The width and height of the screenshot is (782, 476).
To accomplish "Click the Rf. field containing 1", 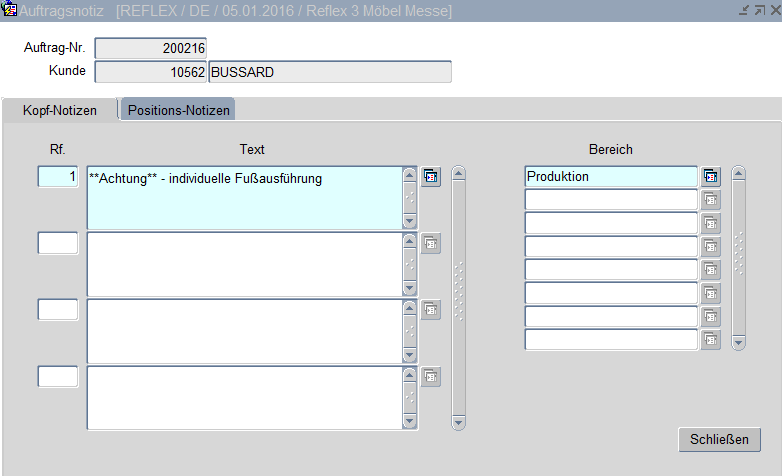I will pyautogui.click(x=58, y=177).
